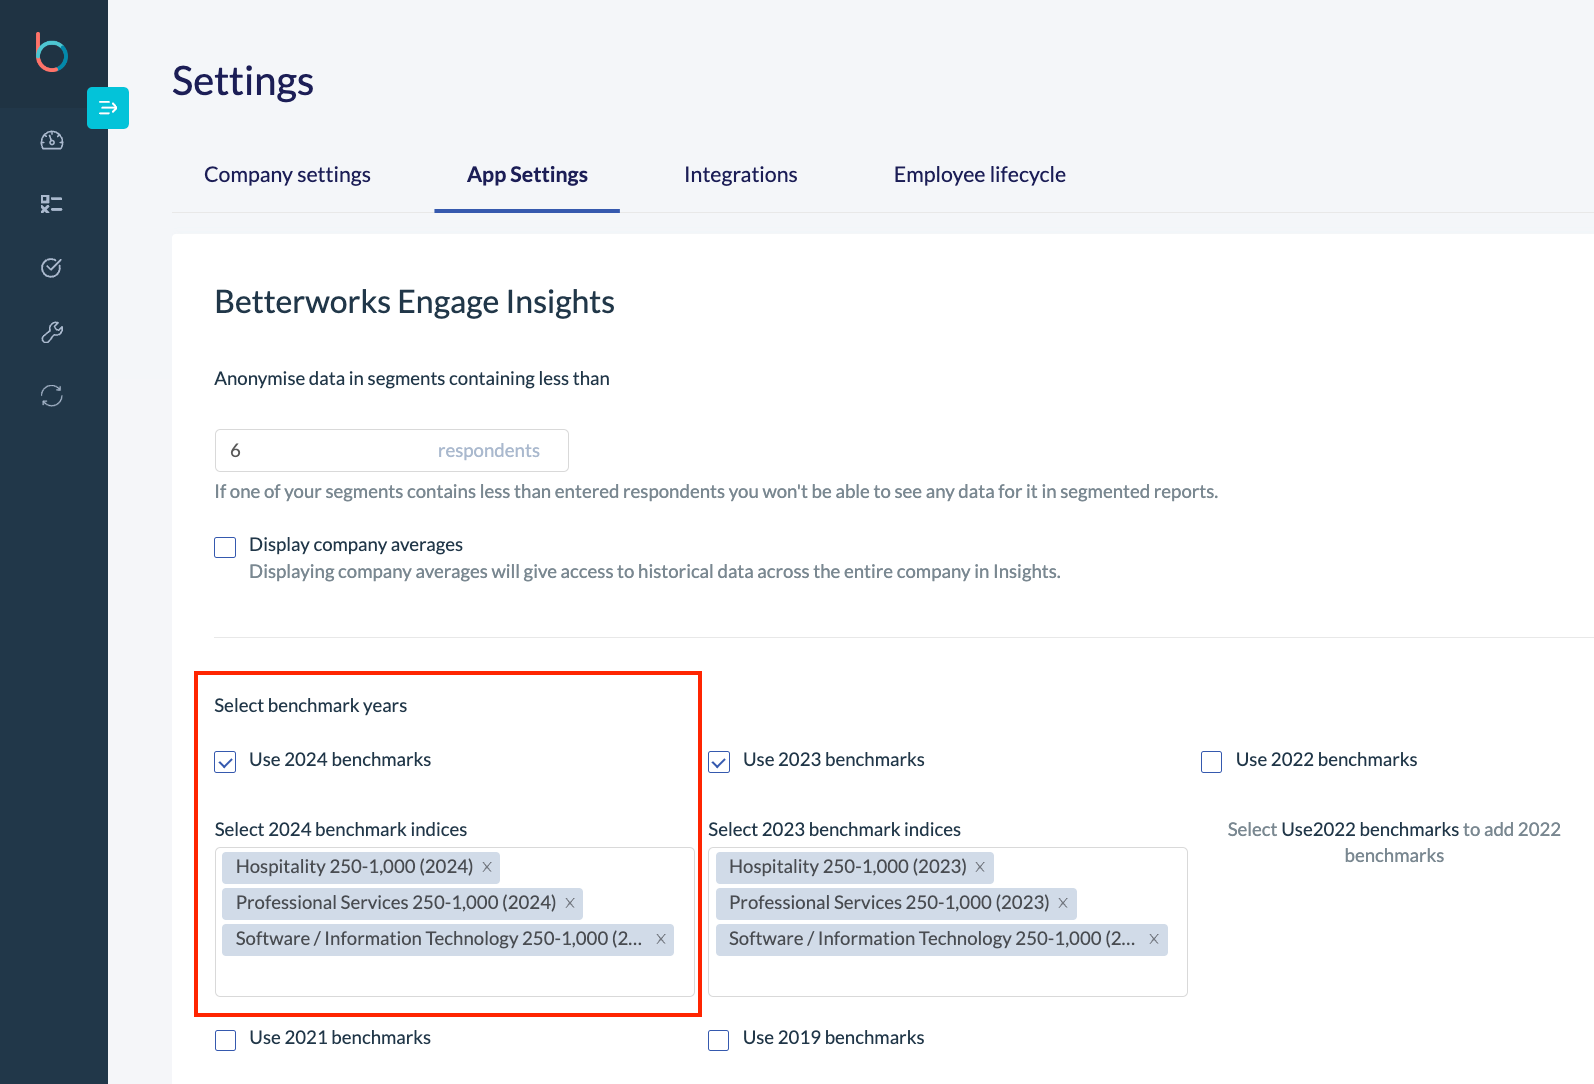Remove Professional Services 250-1,000 (2023) tag
1594x1084 pixels.
pyautogui.click(x=1063, y=903)
